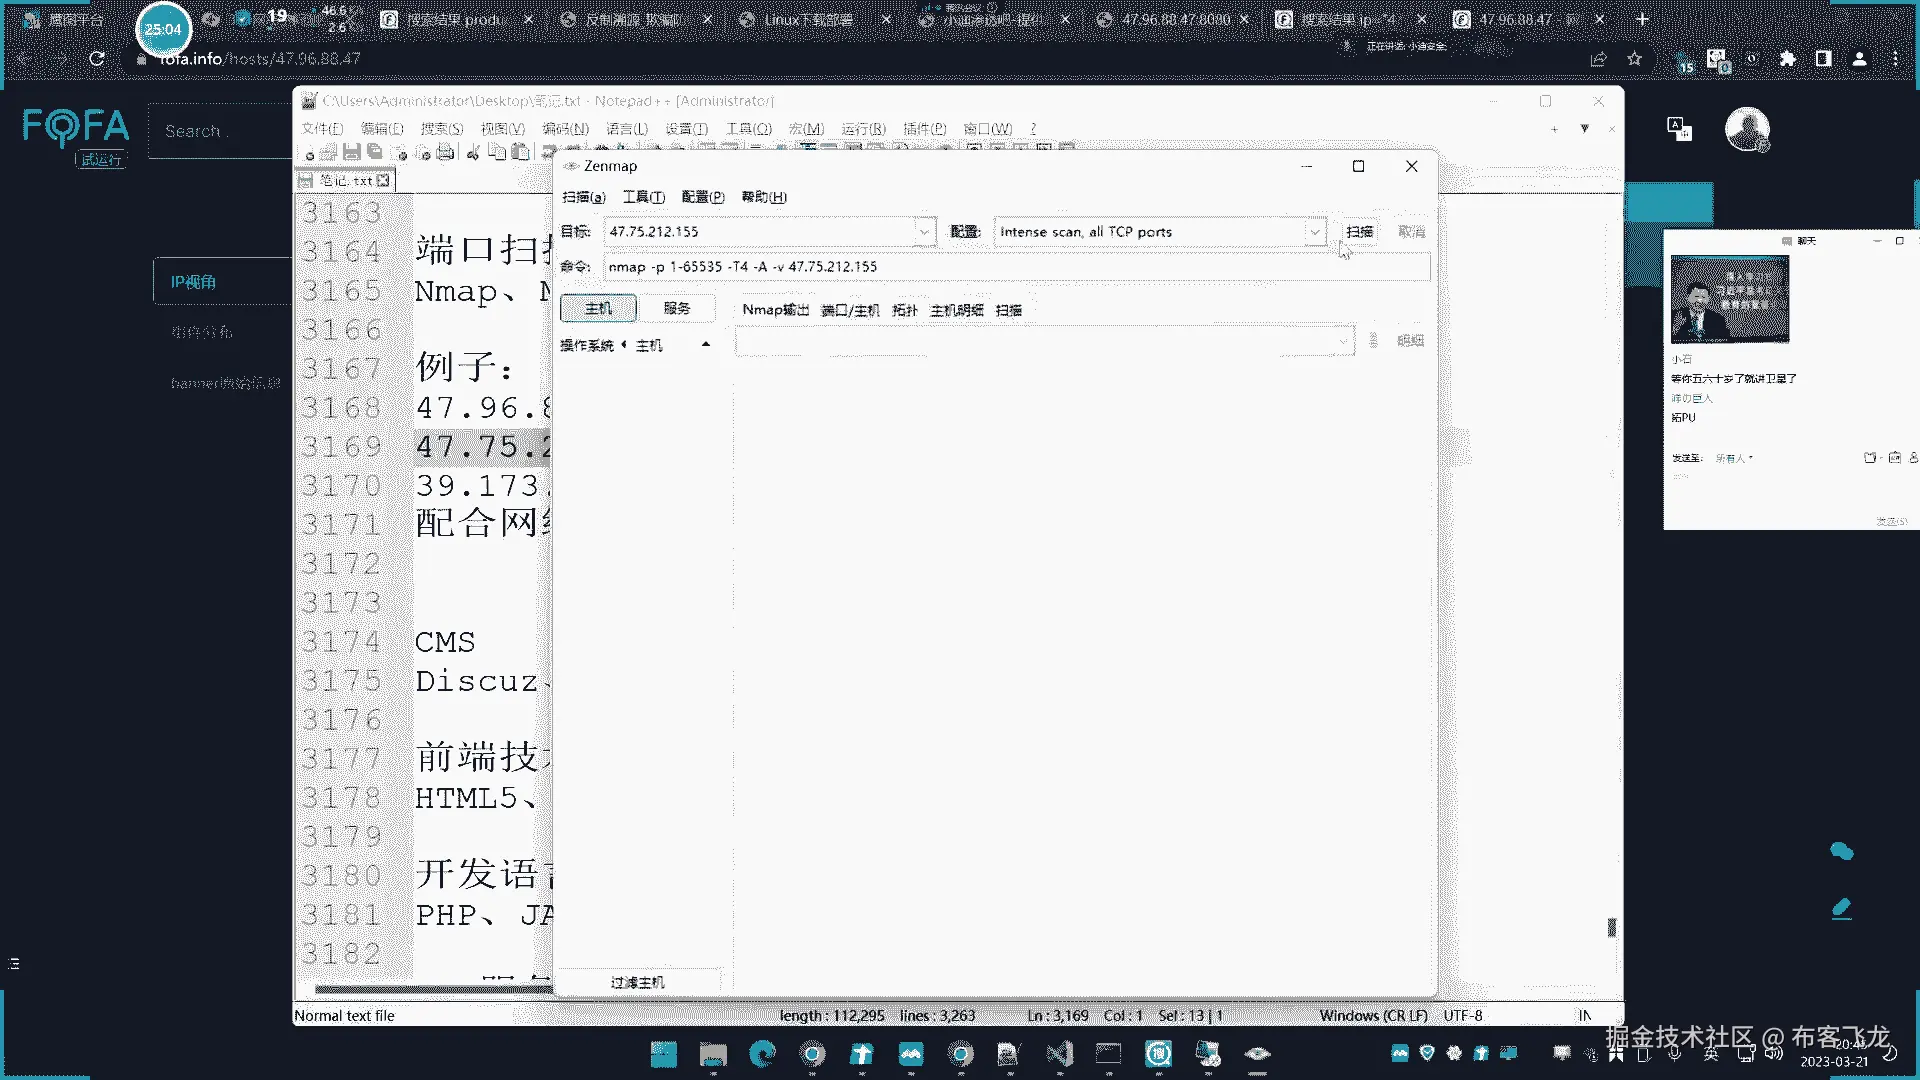The height and width of the screenshot is (1080, 1920).
Task: Toggle the 主机 hosts view button
Action: coord(598,309)
